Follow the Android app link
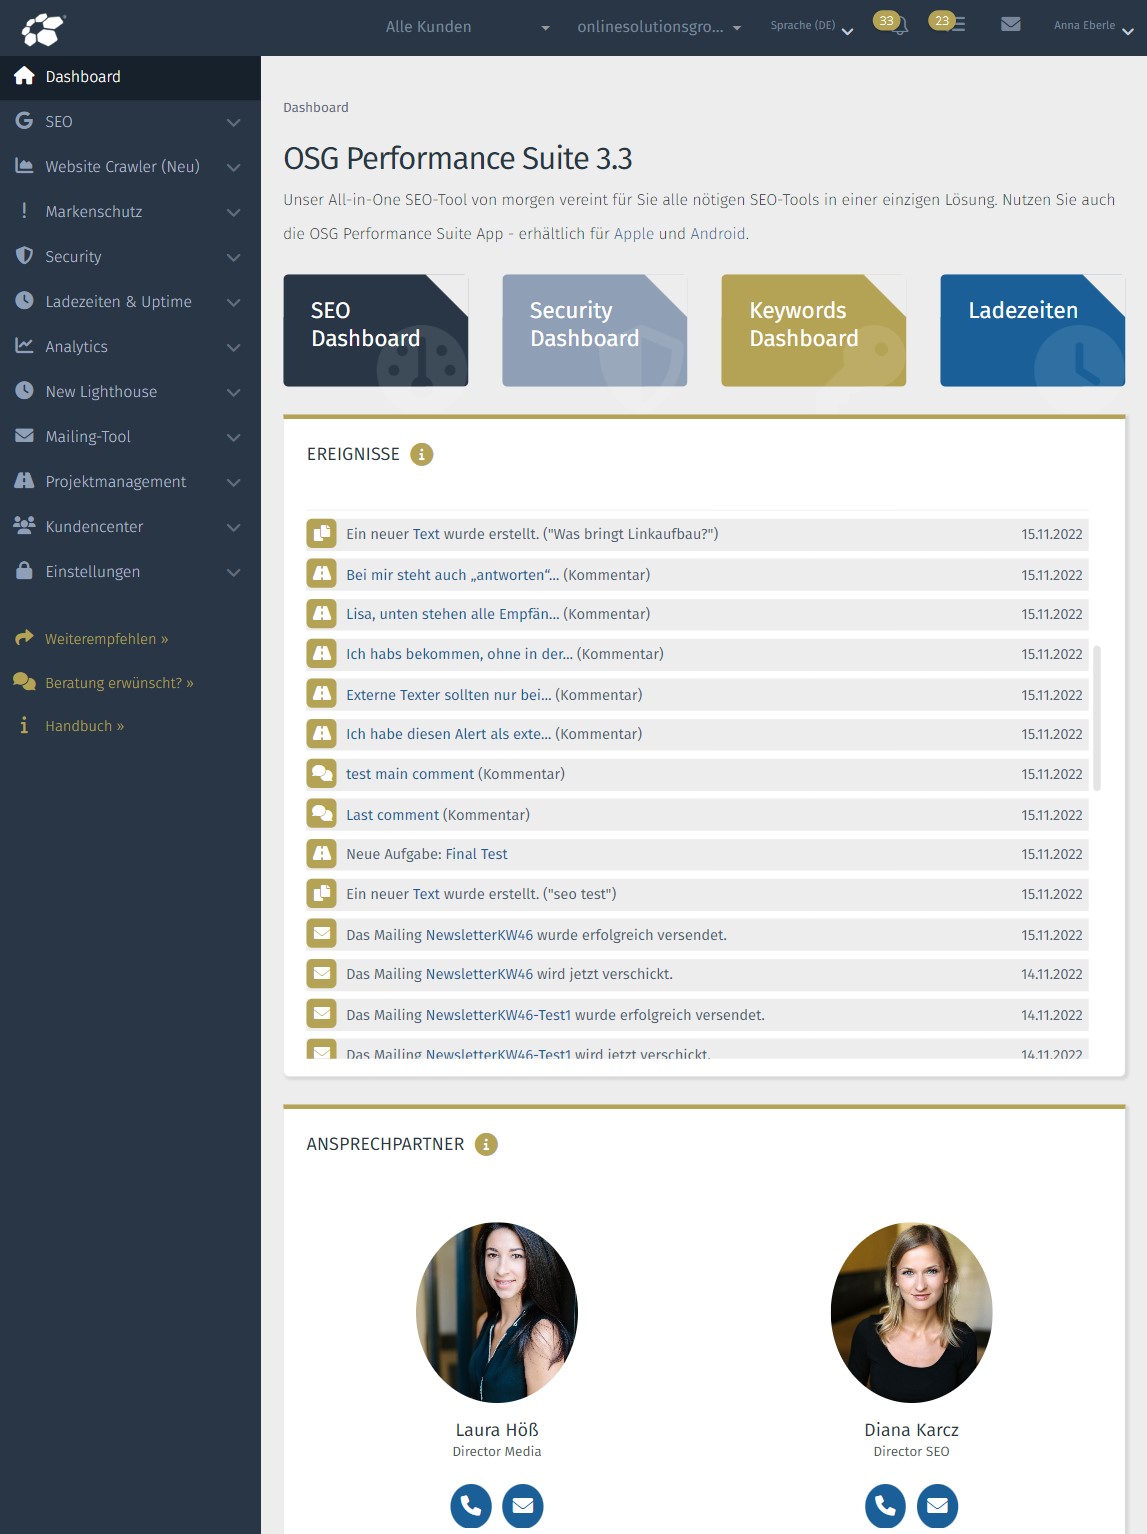This screenshot has height=1534, width=1147. click(718, 233)
